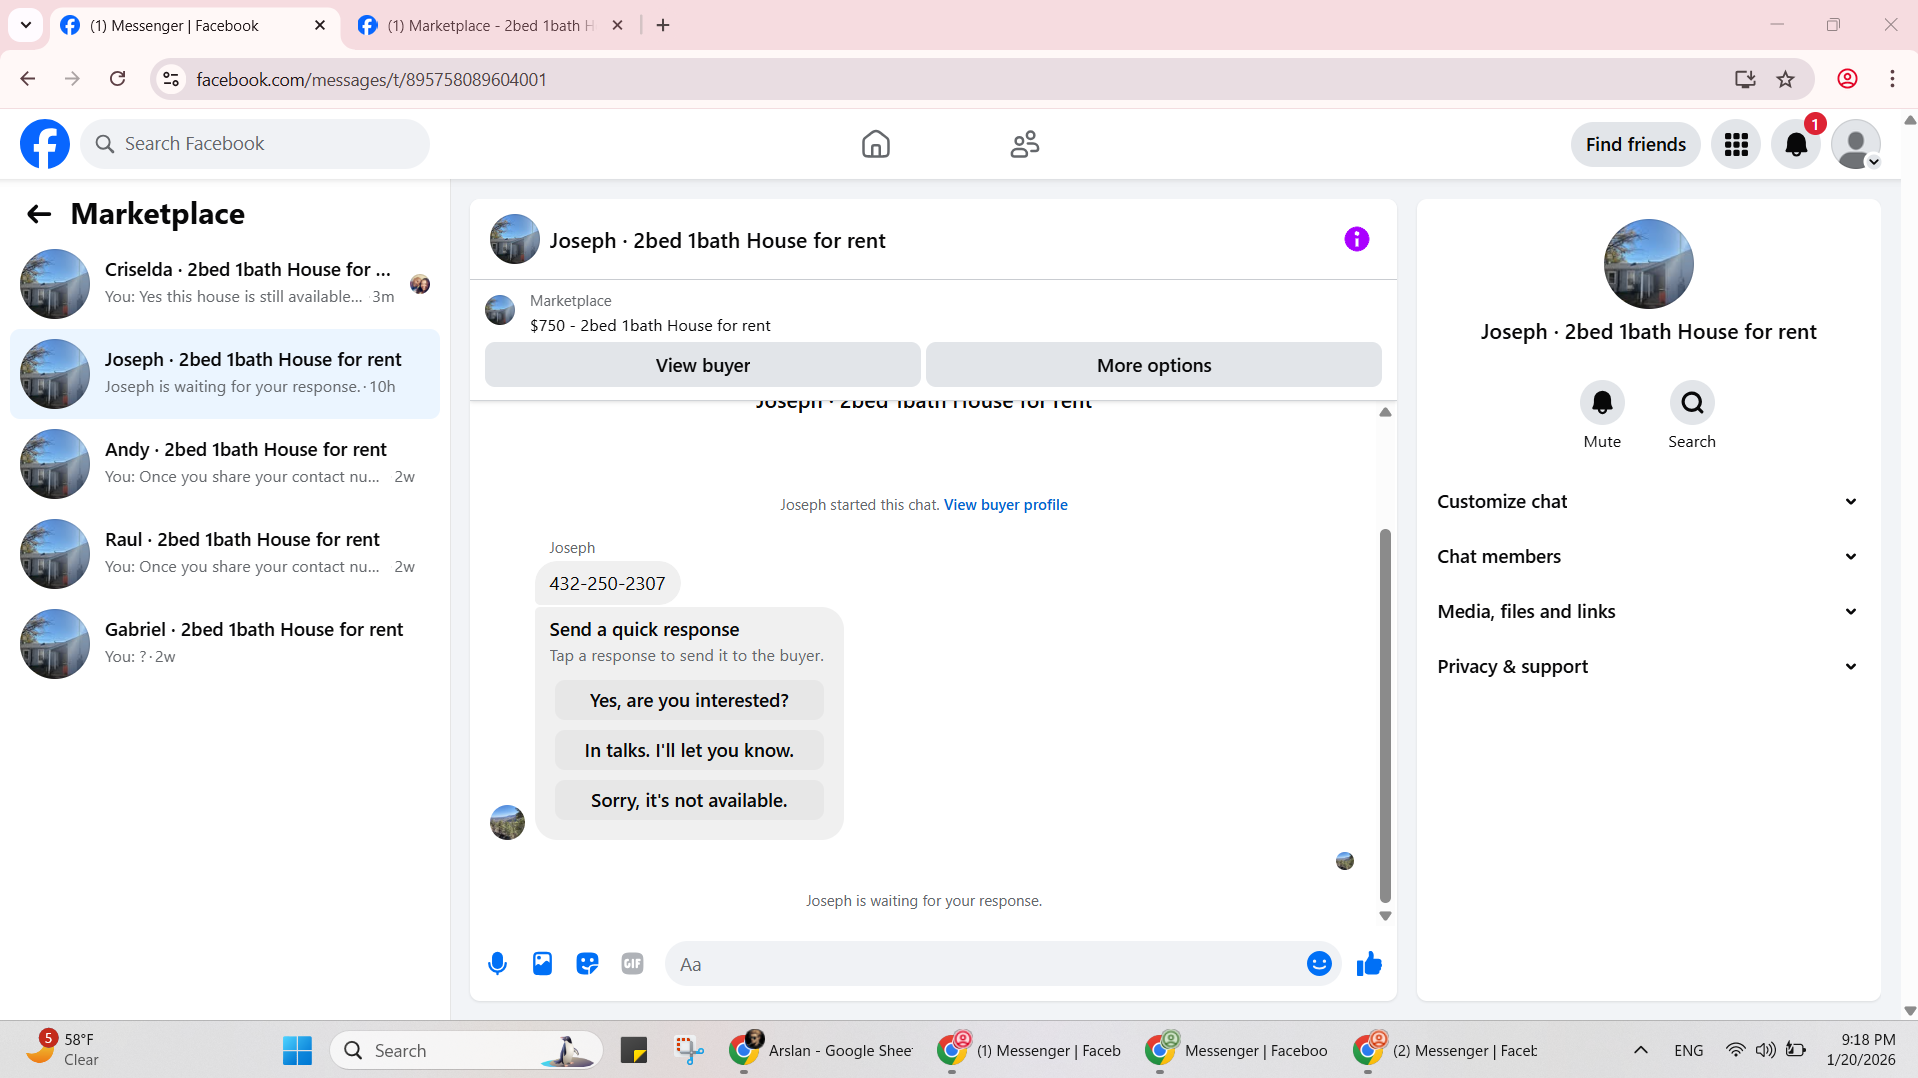Open Windows Start menu
The image size is (1918, 1078).
click(x=297, y=1050)
